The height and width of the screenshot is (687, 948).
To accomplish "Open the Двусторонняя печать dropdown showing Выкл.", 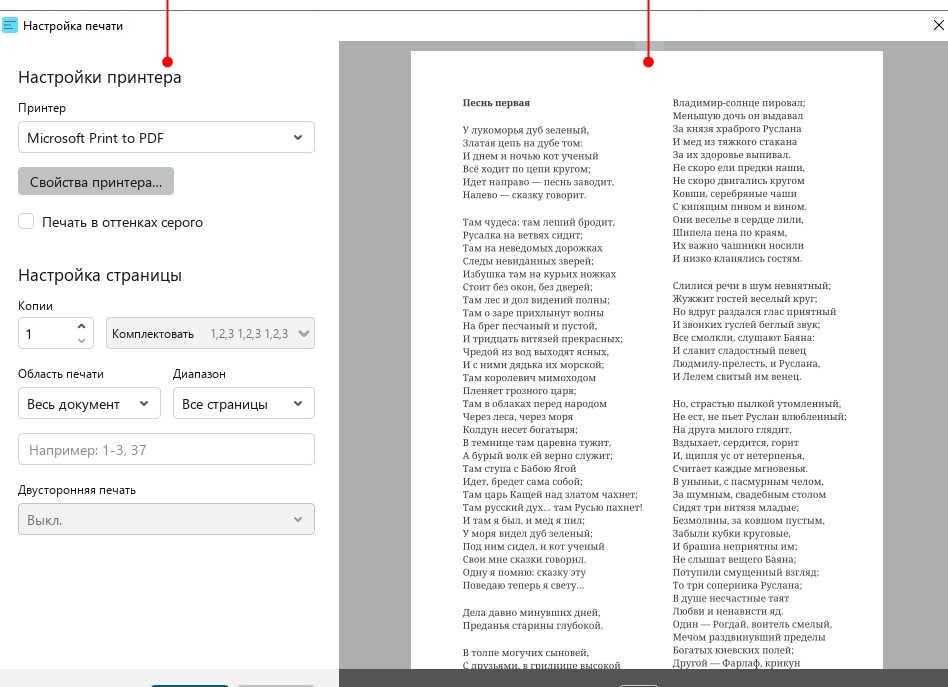I will click(x=166, y=519).
